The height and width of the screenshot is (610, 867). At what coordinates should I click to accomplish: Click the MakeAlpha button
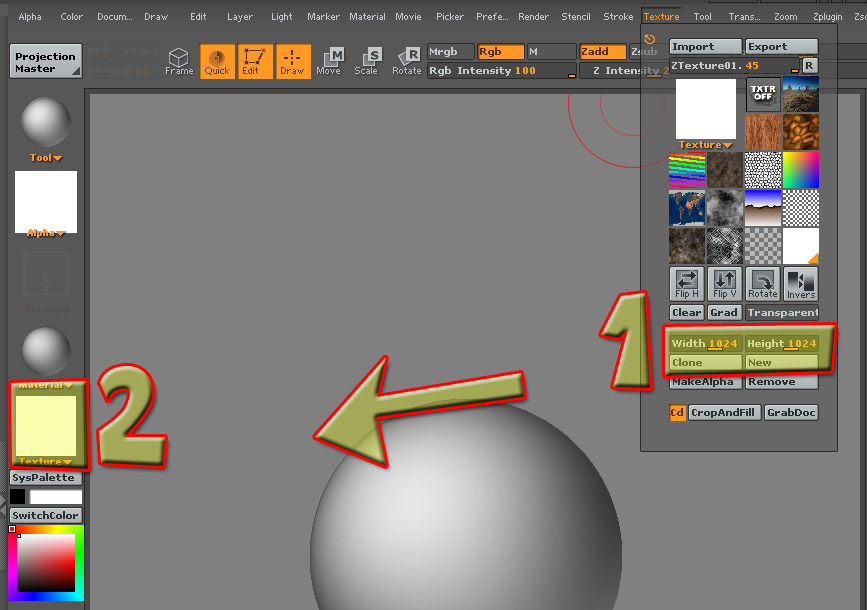[705, 382]
